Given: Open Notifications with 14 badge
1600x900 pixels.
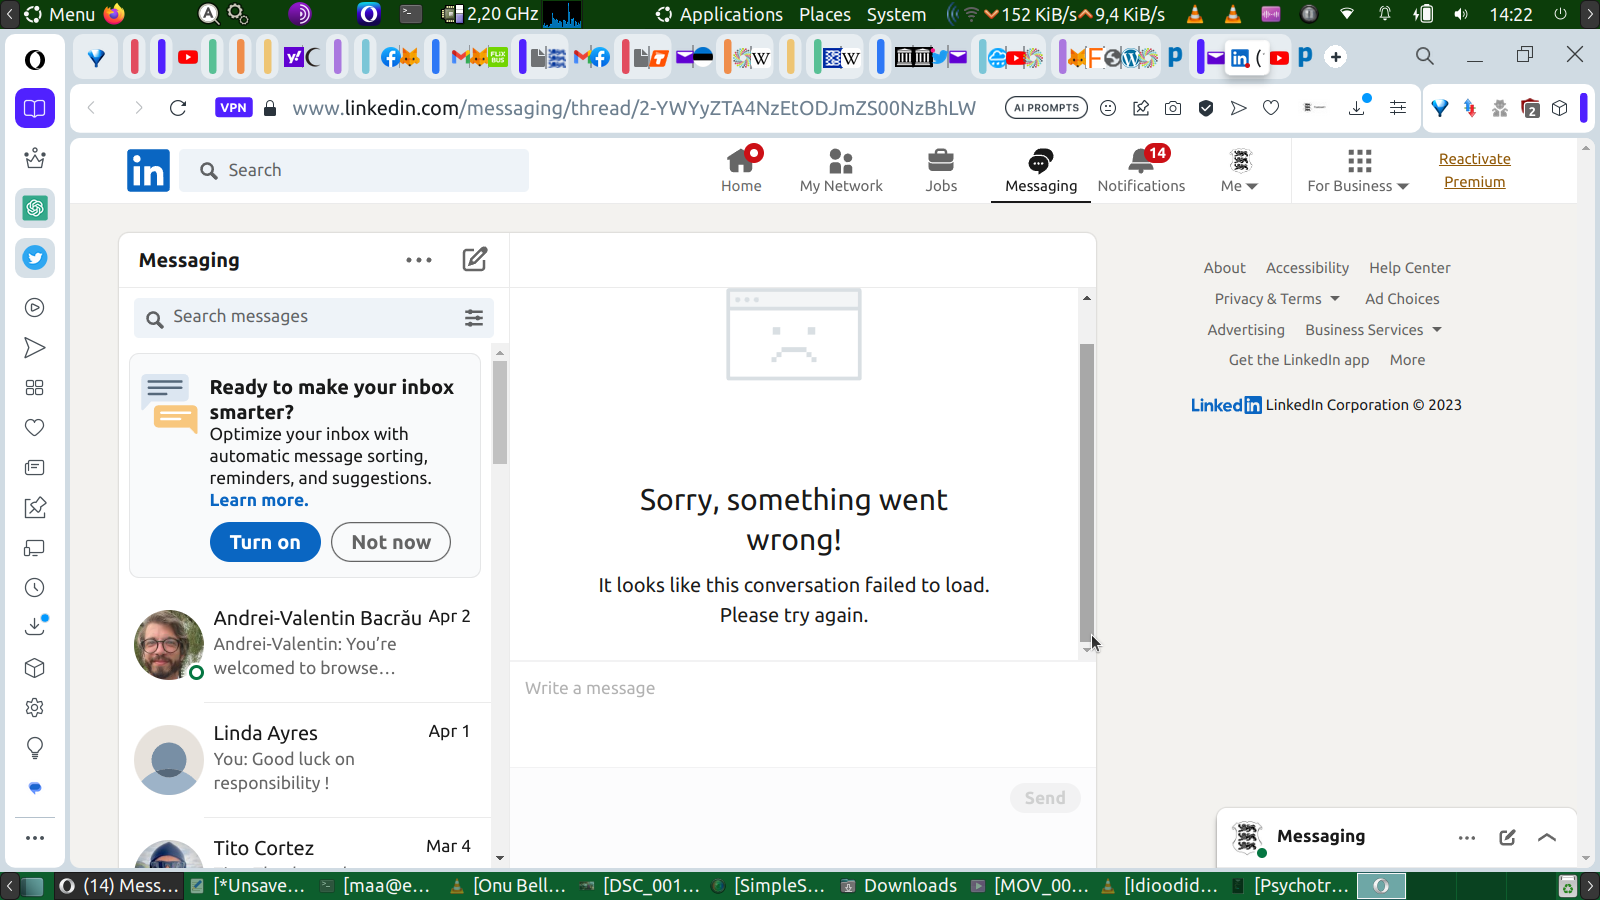Looking at the screenshot, I should pos(1141,170).
